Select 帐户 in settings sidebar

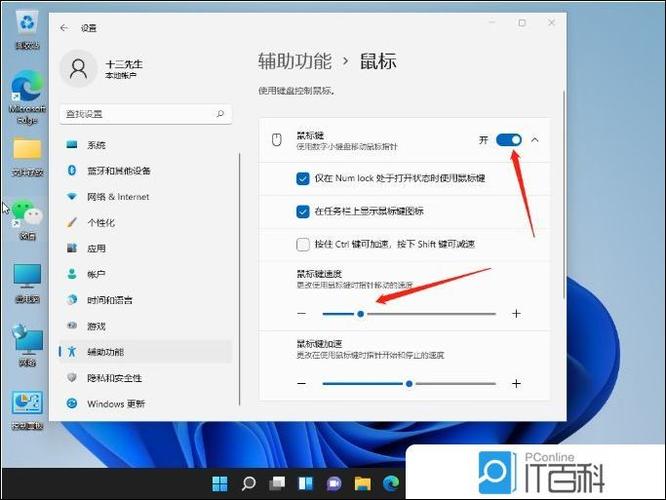coord(146,274)
